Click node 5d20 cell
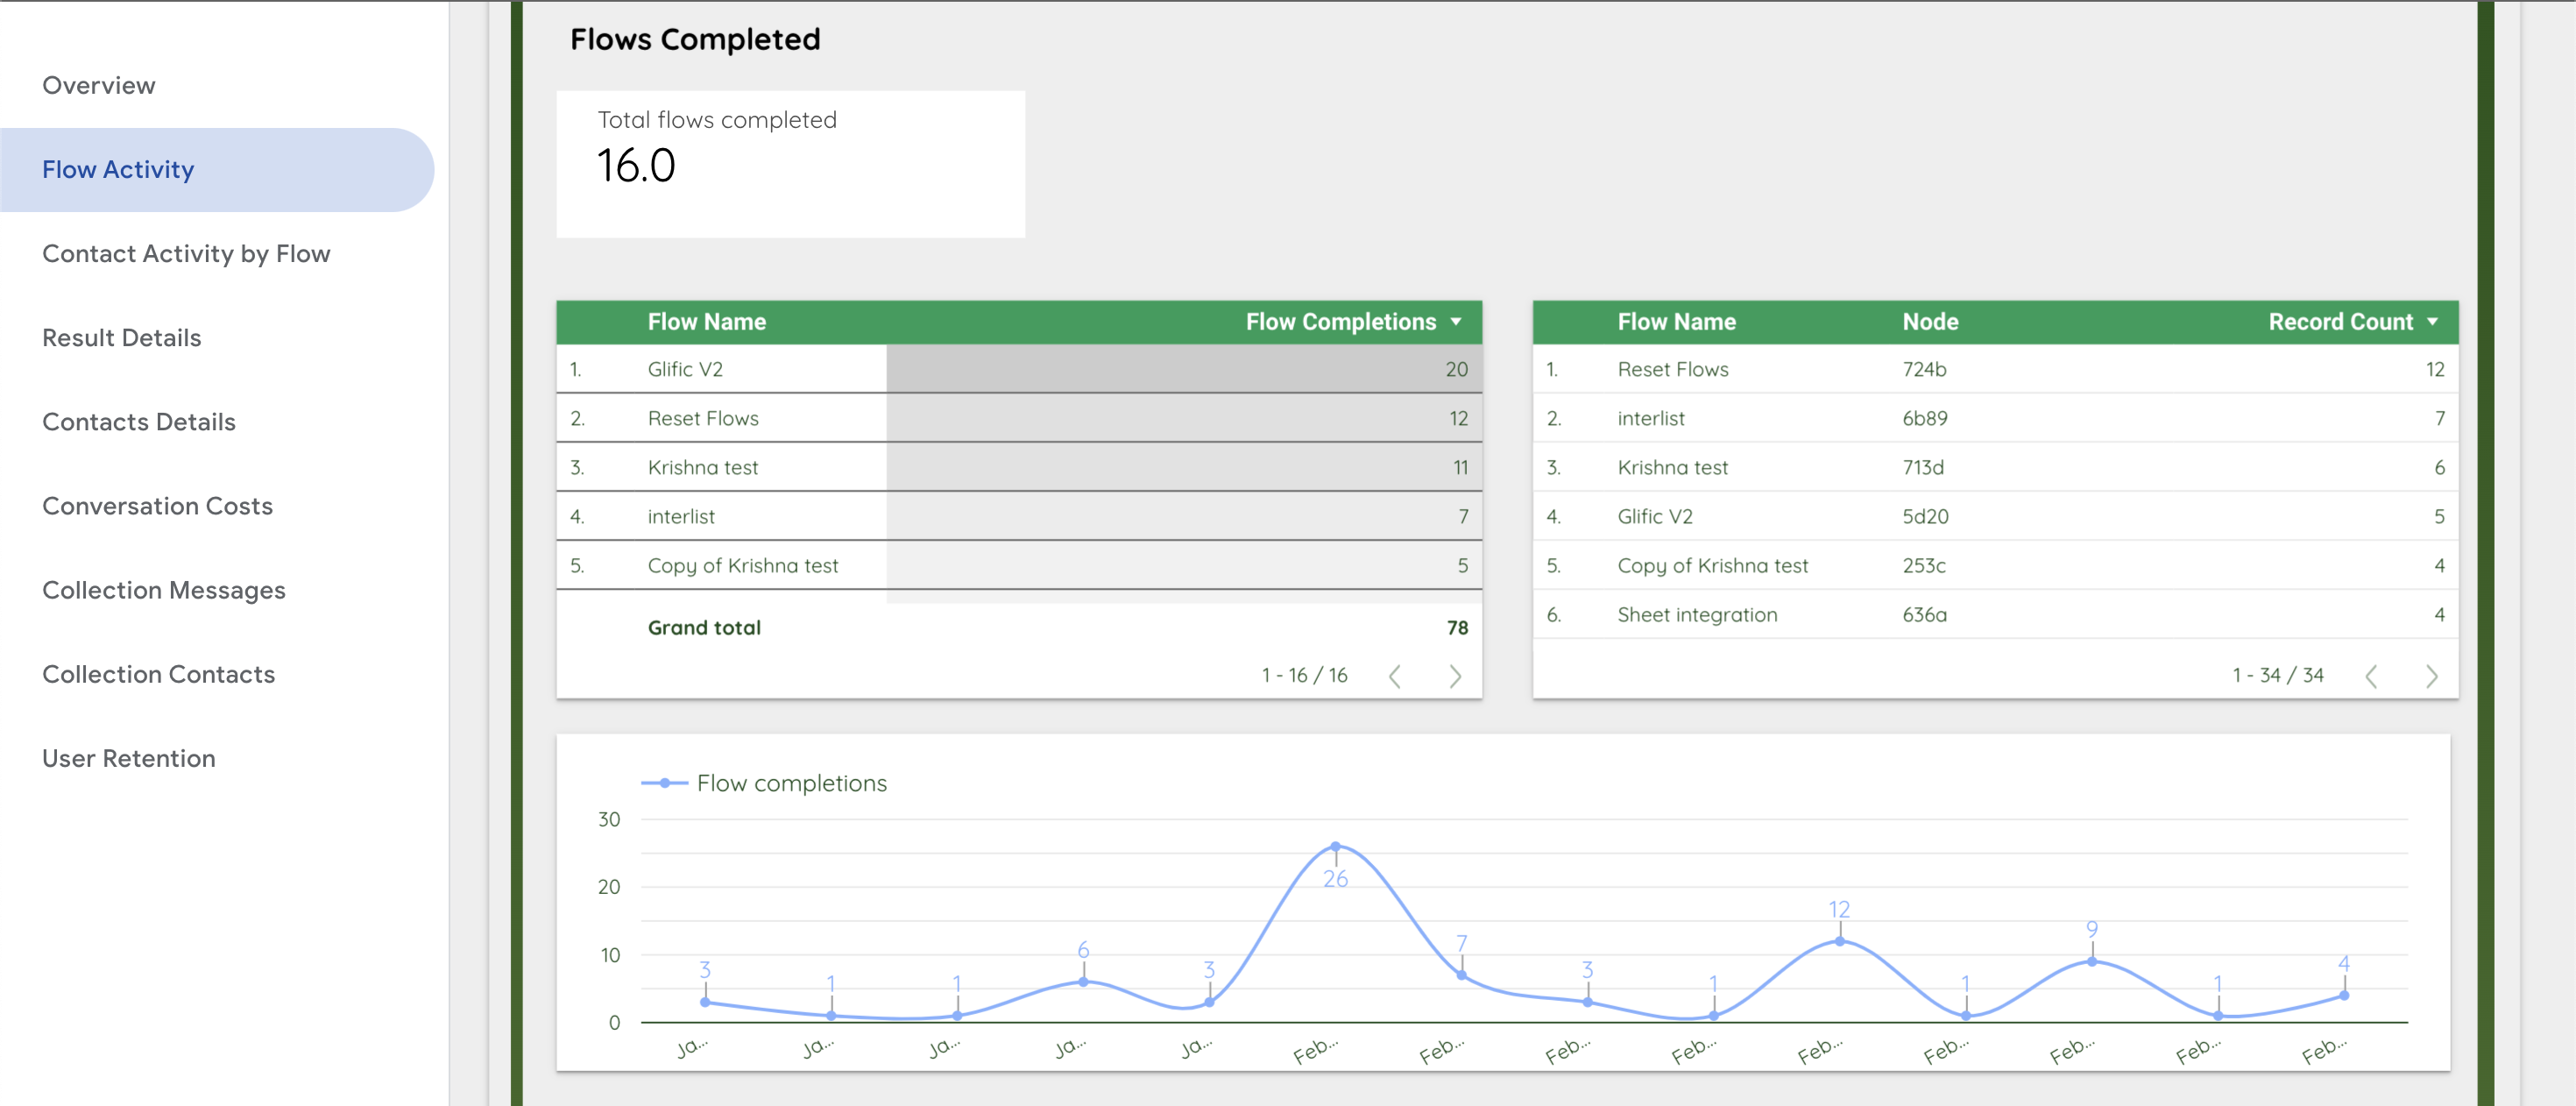This screenshot has height=1106, width=2576. tap(1925, 516)
